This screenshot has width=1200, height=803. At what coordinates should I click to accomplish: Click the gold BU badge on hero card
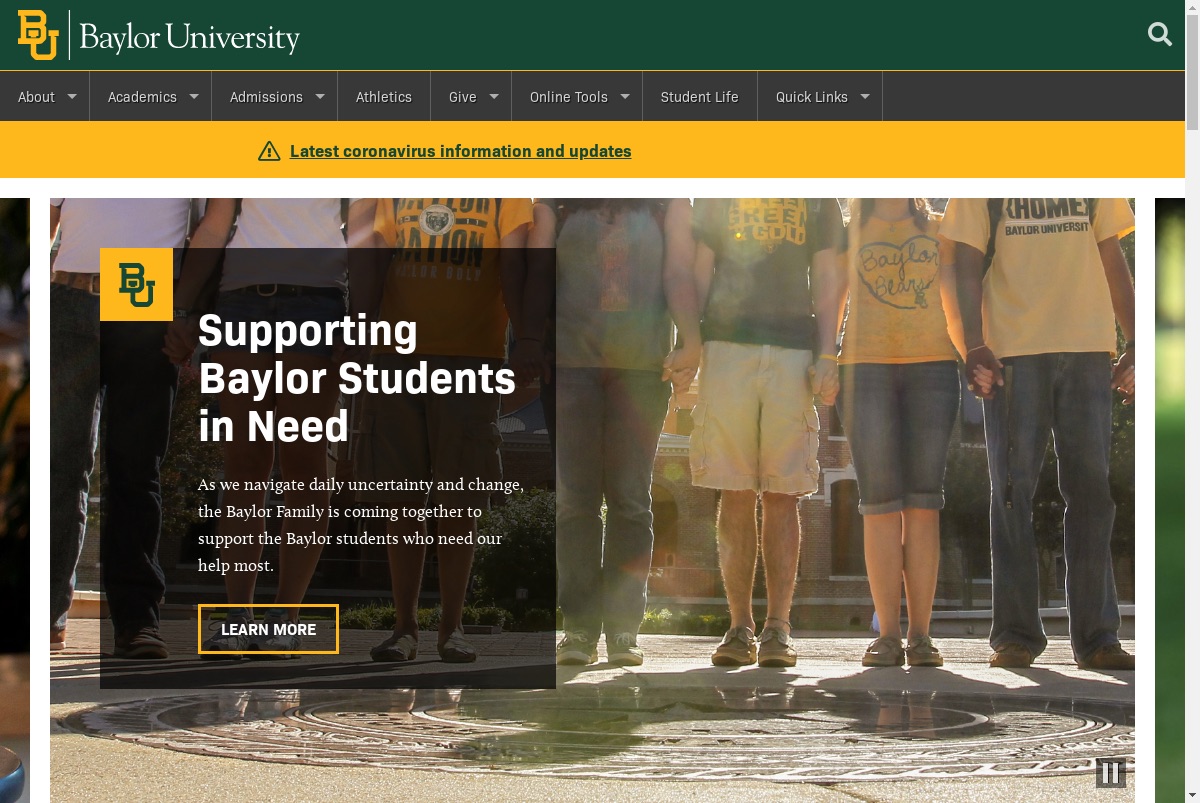coord(136,284)
